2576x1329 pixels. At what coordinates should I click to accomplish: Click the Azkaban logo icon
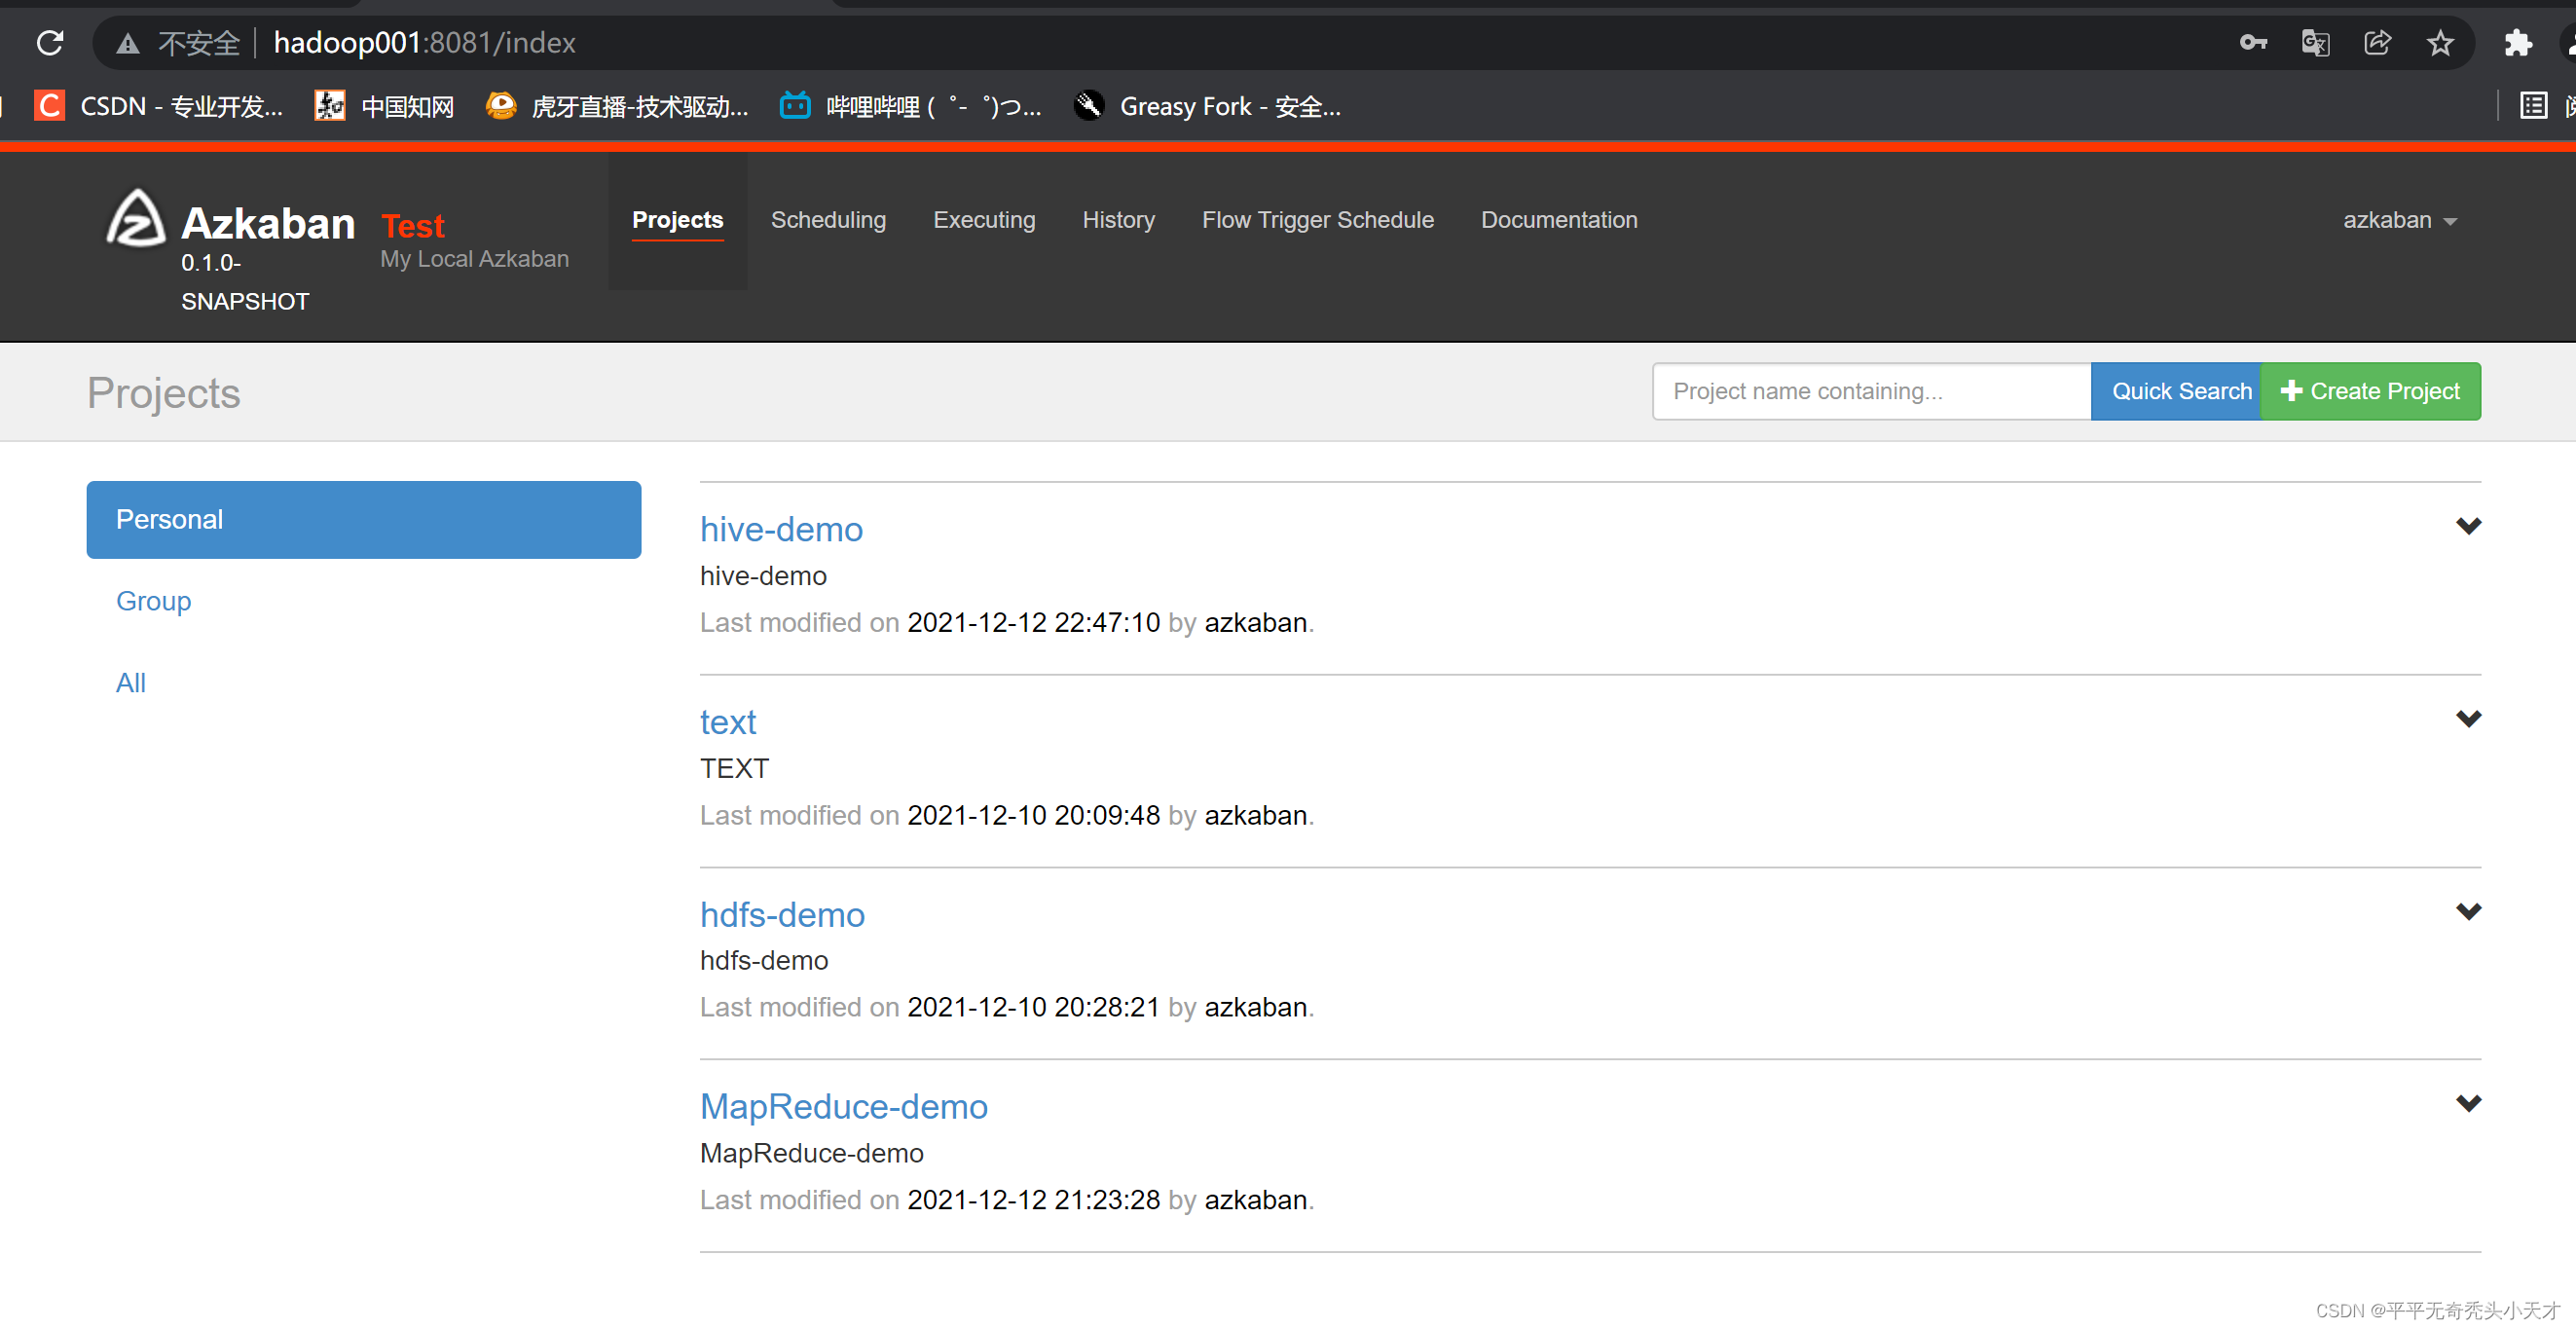[x=135, y=219]
